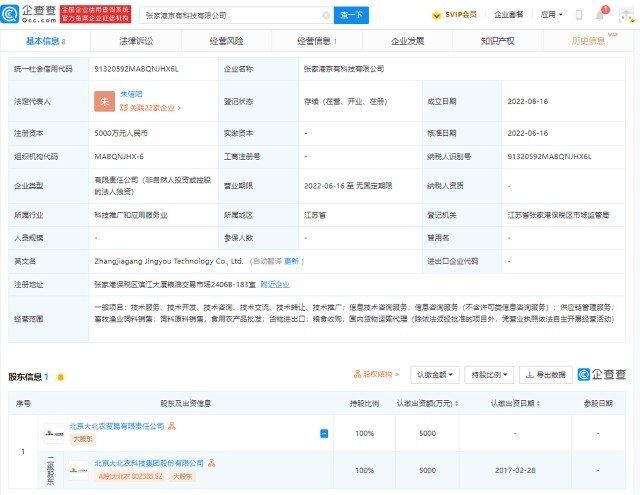Screen dimensions: 640x495
Task: Switch to the 企业发展 tab
Action: point(407,41)
